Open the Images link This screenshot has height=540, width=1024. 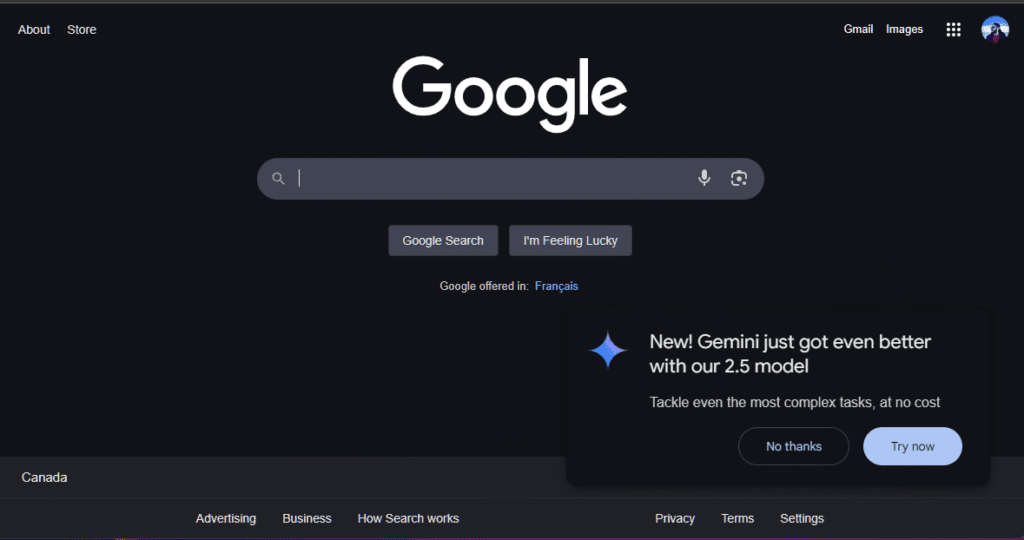point(904,29)
